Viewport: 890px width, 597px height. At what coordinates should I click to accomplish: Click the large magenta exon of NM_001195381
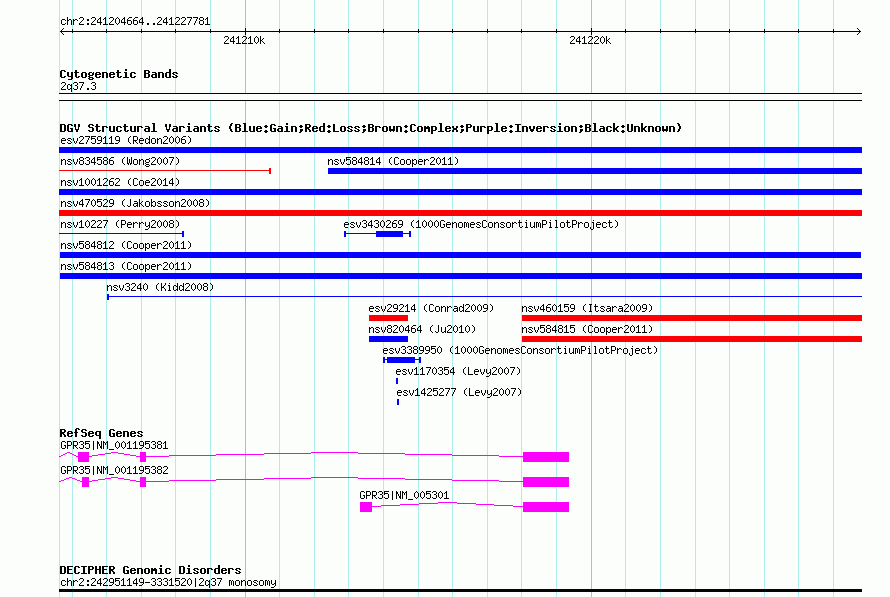pyautogui.click(x=546, y=457)
